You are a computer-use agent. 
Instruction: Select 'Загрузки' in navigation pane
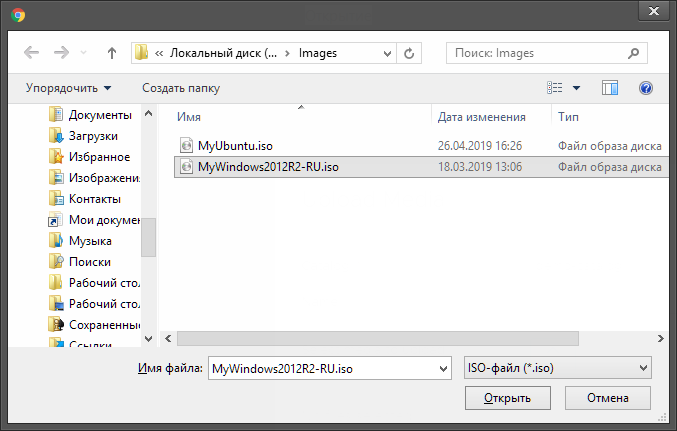click(x=93, y=136)
